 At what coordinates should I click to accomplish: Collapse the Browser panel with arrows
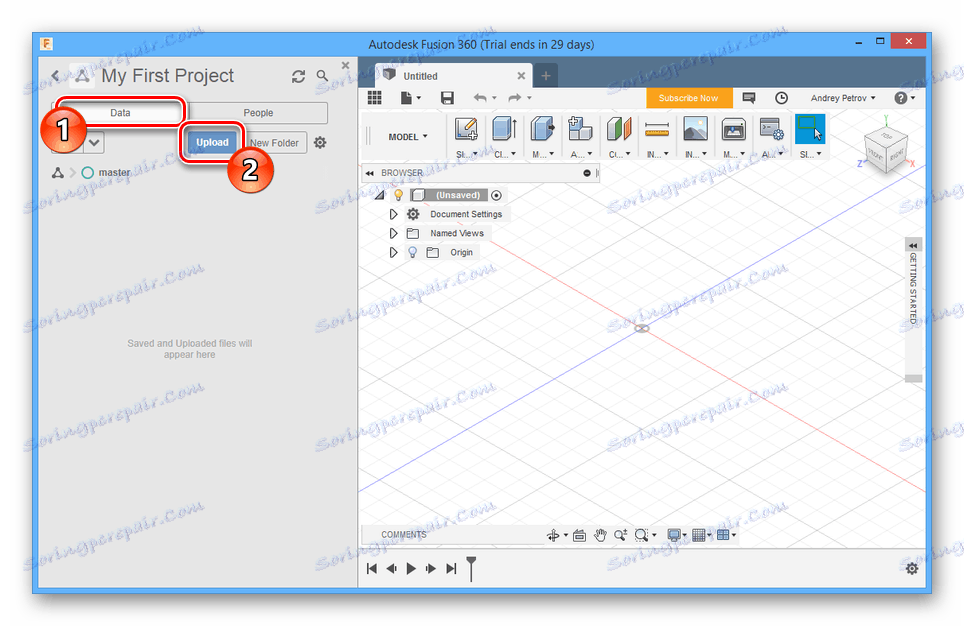(369, 173)
